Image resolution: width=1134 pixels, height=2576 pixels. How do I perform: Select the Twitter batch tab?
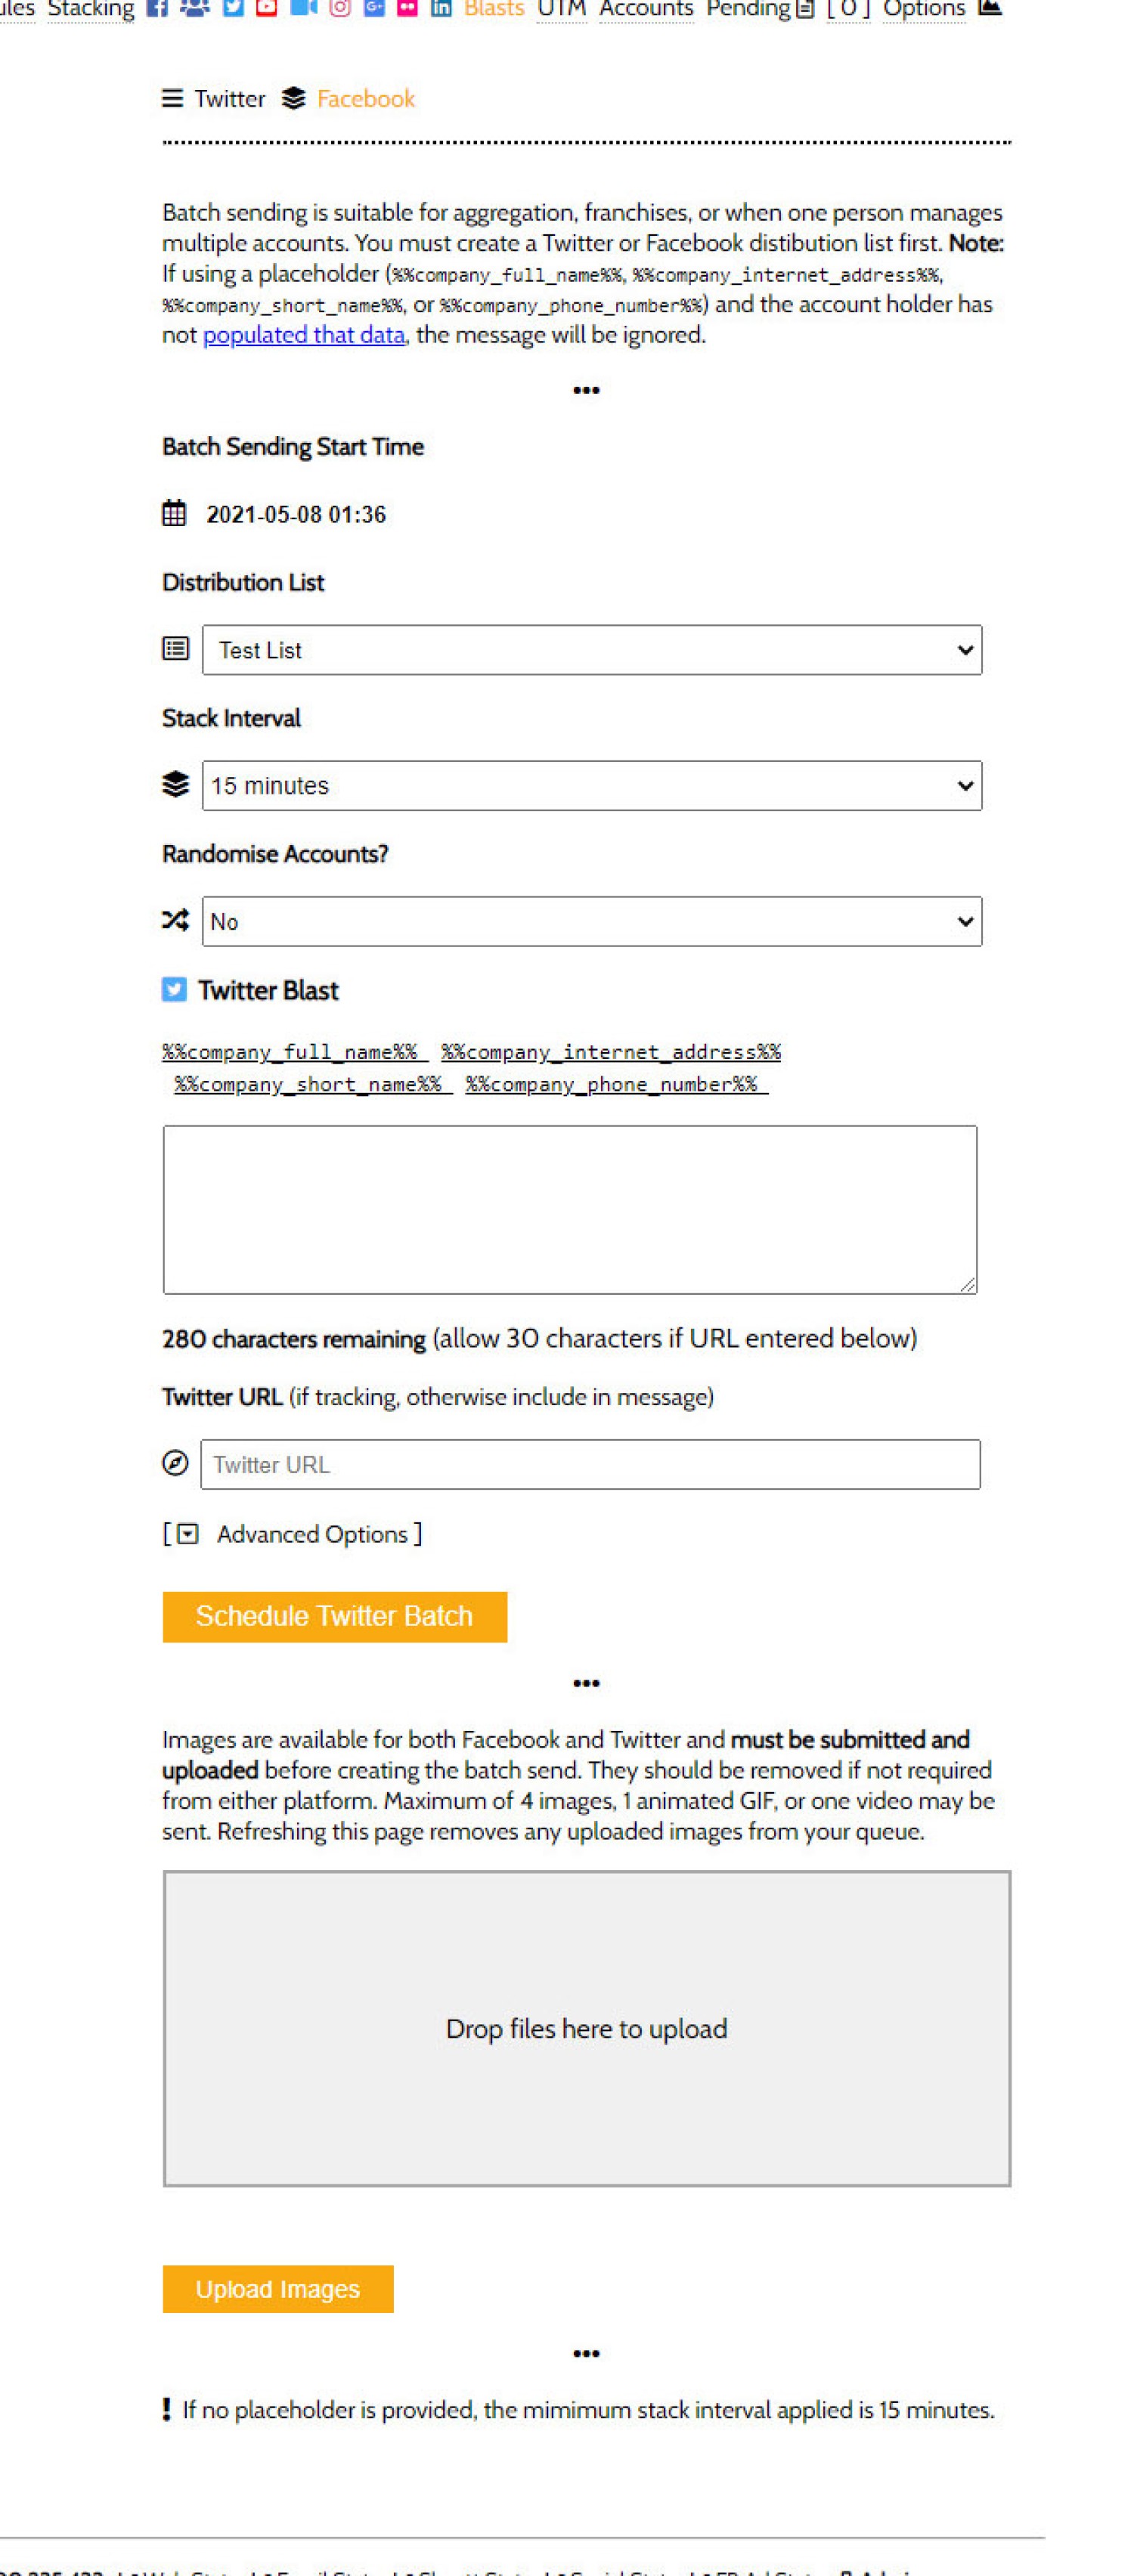(x=229, y=99)
